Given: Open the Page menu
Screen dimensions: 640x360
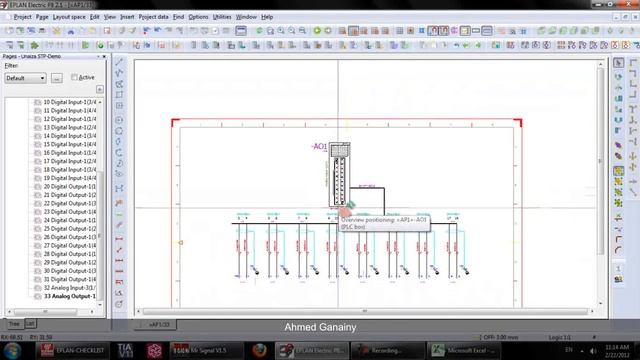Looking at the screenshot, I should [x=42, y=17].
